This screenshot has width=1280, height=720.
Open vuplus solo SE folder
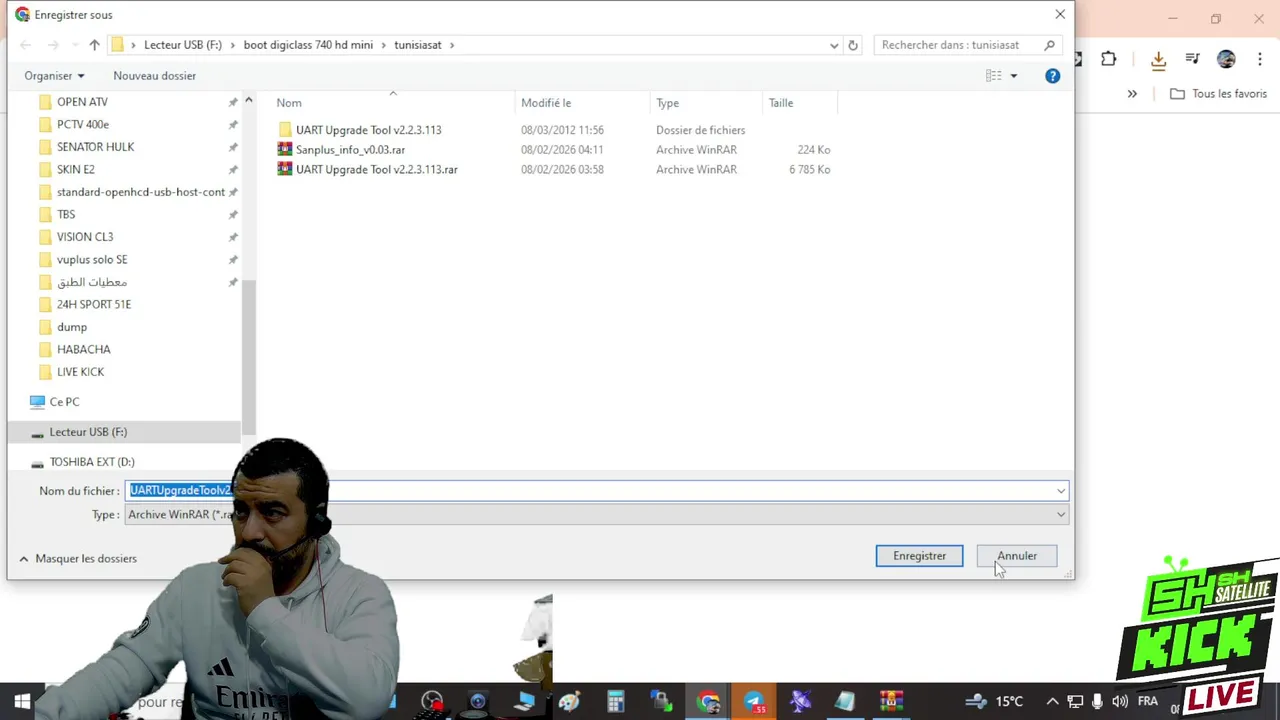point(92,260)
